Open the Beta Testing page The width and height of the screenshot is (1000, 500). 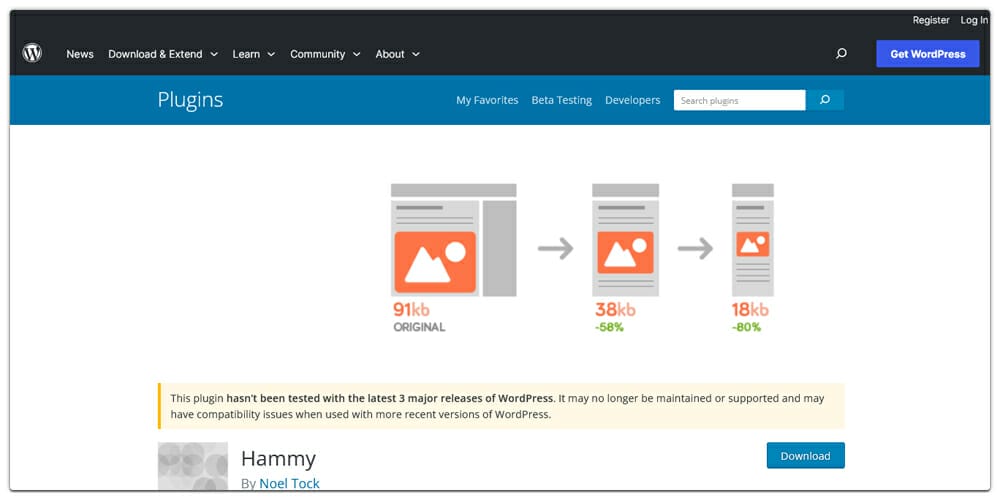(561, 100)
